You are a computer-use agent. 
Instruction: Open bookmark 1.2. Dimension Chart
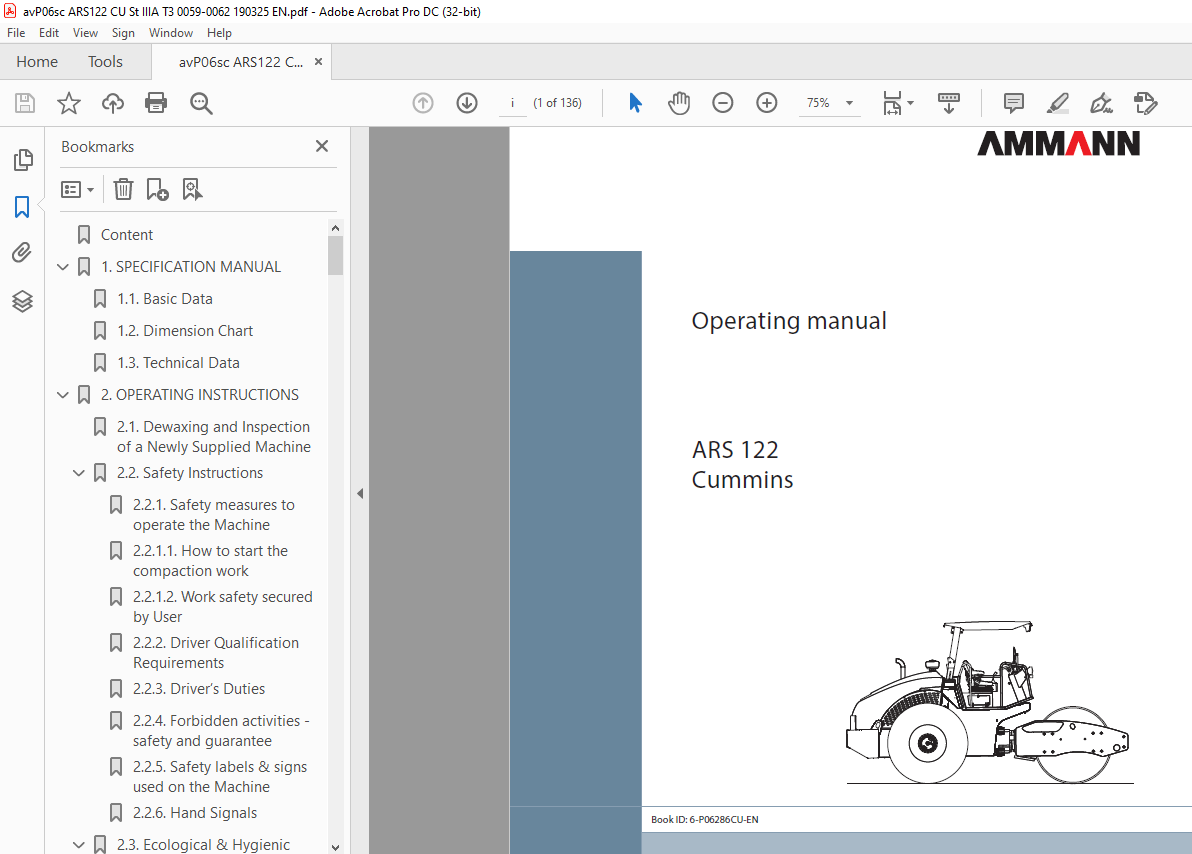coord(185,331)
